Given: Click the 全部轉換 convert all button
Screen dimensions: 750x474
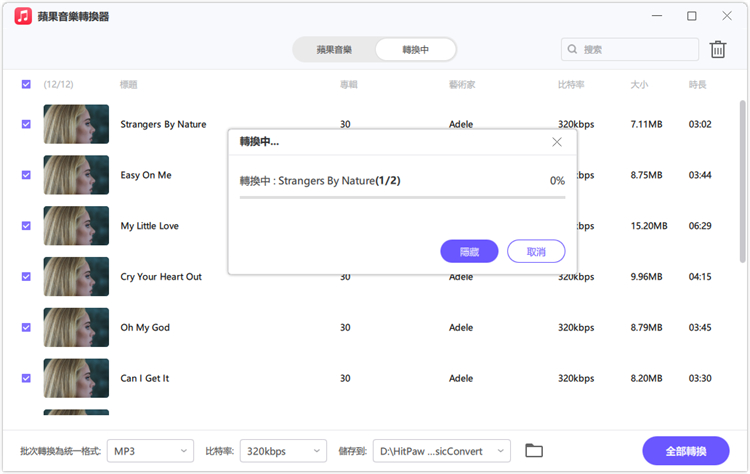Looking at the screenshot, I should point(685,451).
